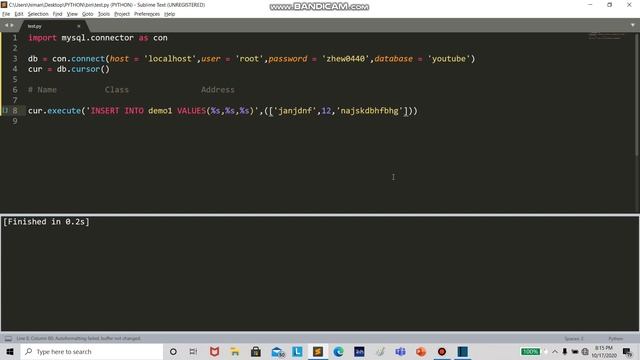Click the '[Finished in 0.2s]' output text
The width and height of the screenshot is (640, 360).
[x=46, y=222]
